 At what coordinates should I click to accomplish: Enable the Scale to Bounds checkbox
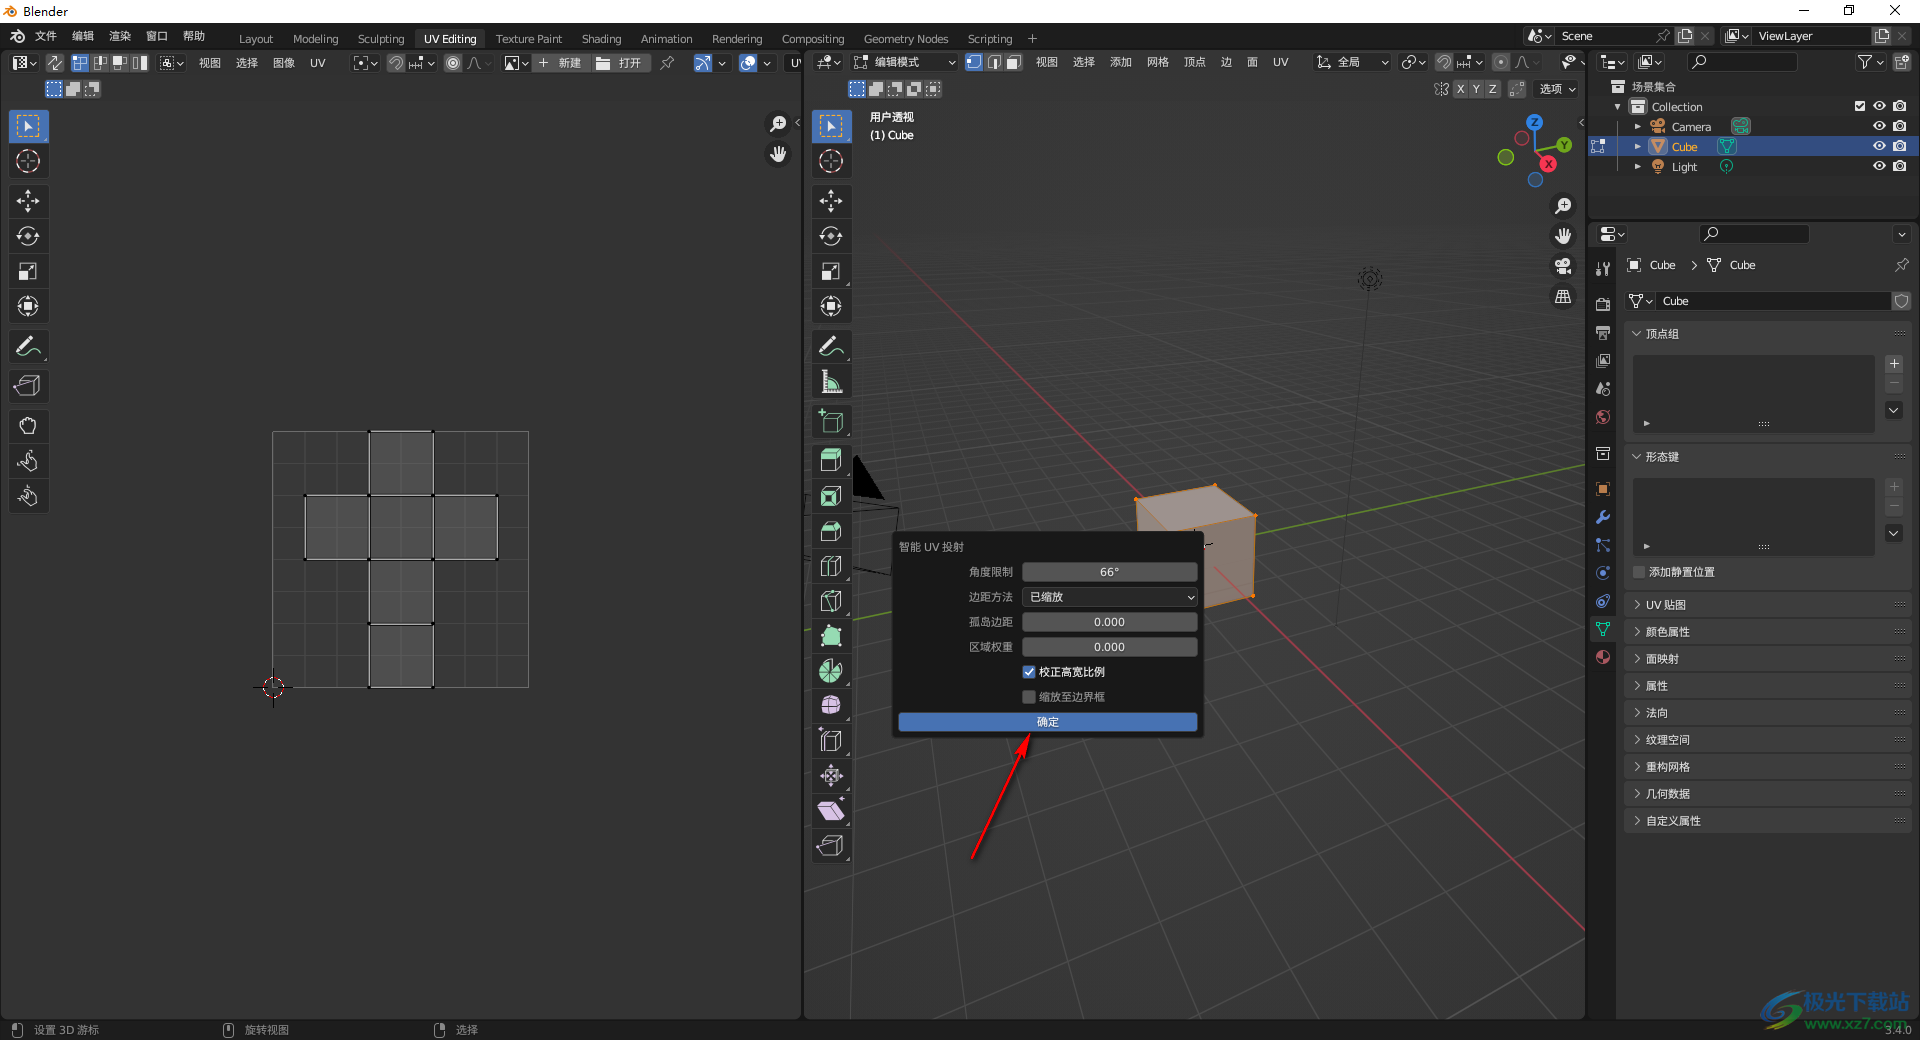point(1029,697)
